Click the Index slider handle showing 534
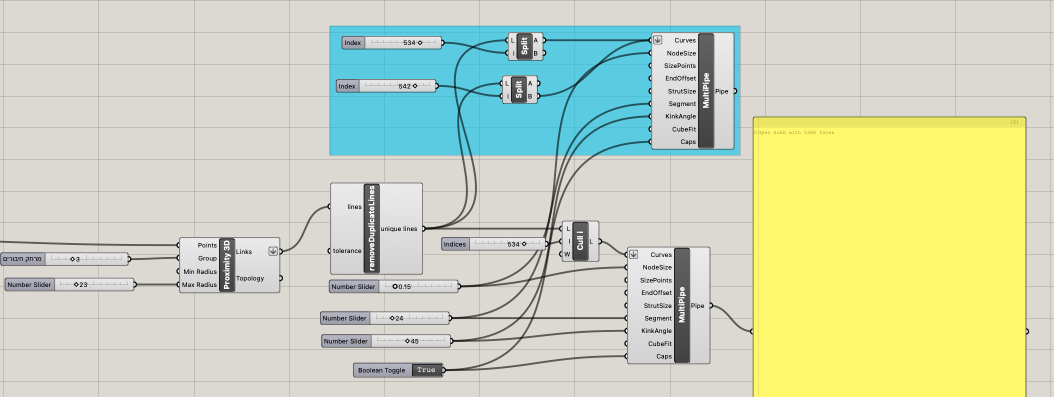This screenshot has height=397, width=1054. click(x=419, y=42)
